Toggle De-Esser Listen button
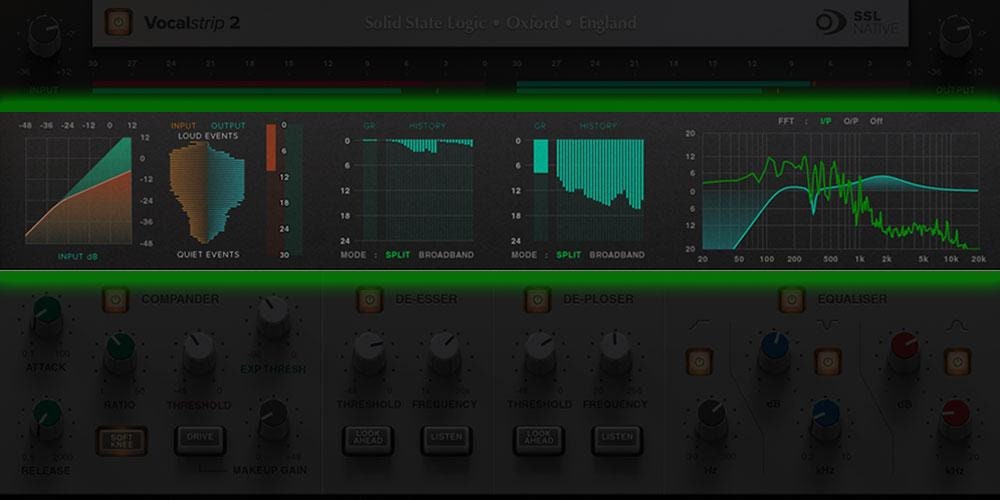 [x=446, y=440]
